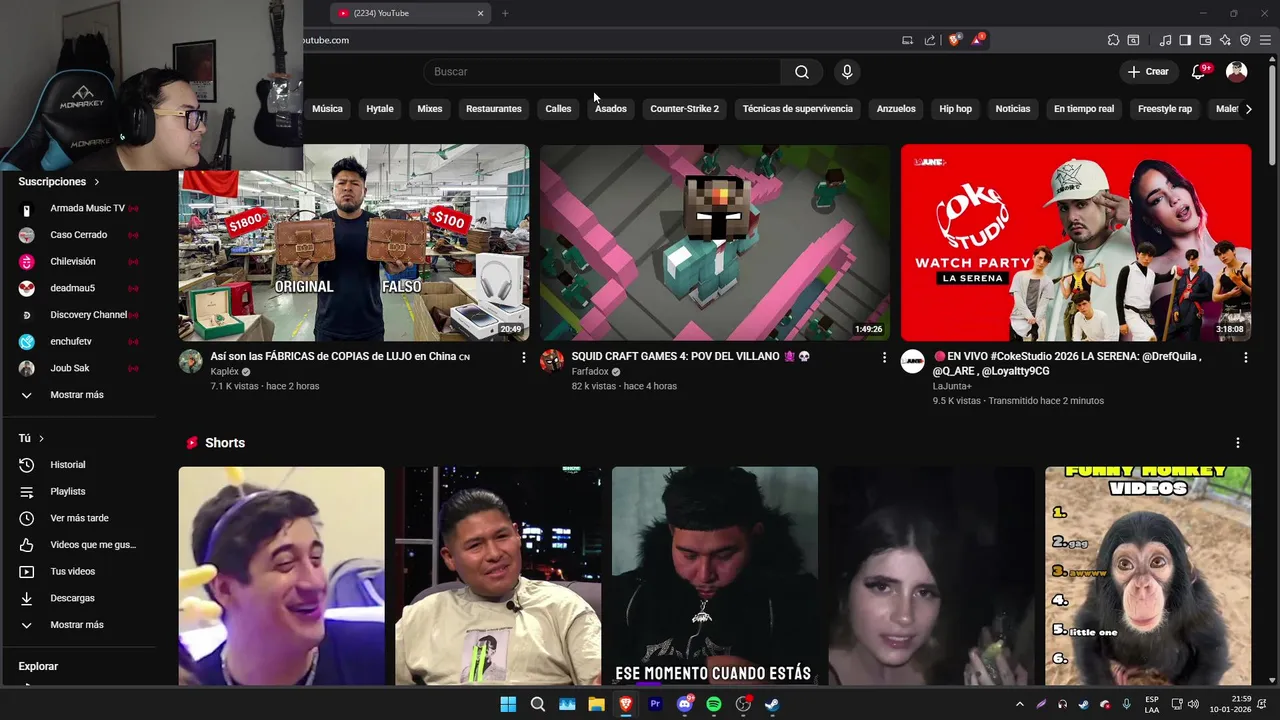Open Kapléx channel avatar
Viewport: 1280px width, 720px height.
click(191, 361)
